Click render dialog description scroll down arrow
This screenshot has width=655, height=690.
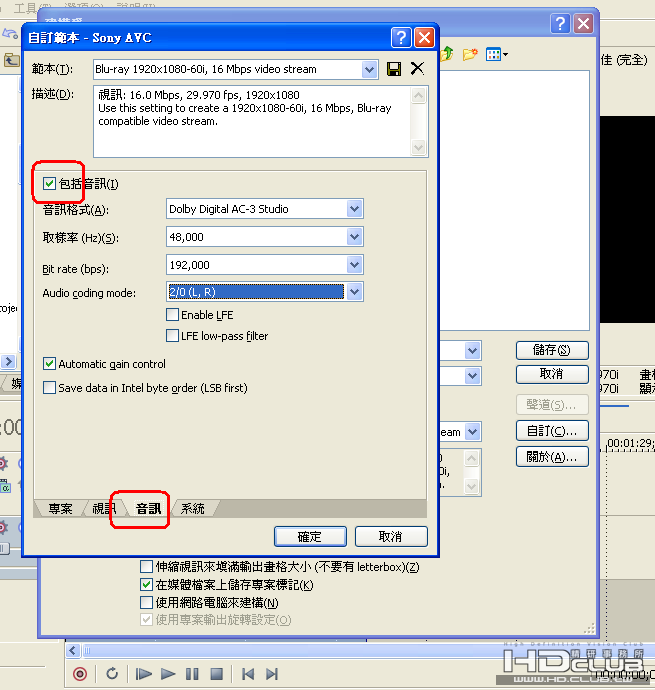click(x=471, y=486)
